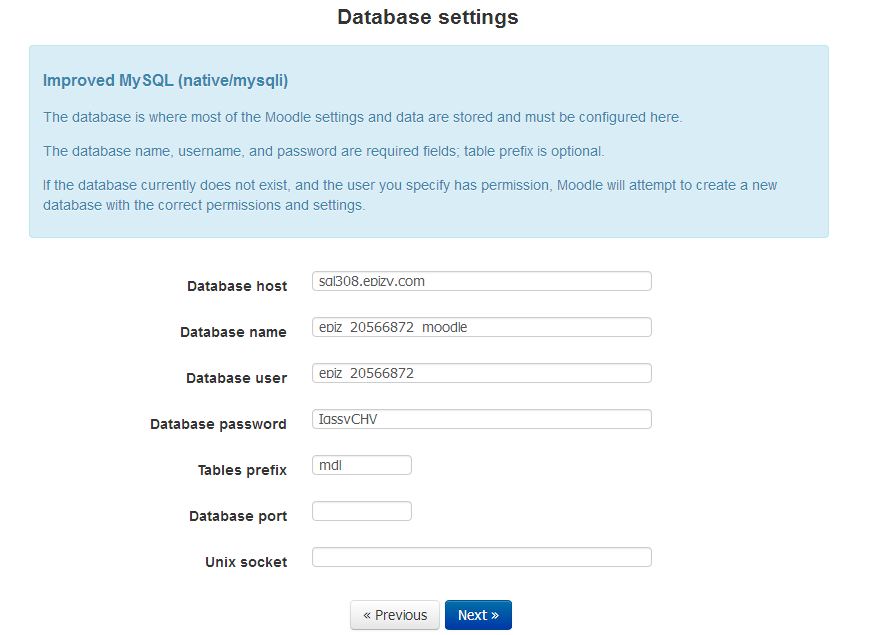The image size is (881, 635).
Task: Focus the Database password input
Action: (482, 419)
